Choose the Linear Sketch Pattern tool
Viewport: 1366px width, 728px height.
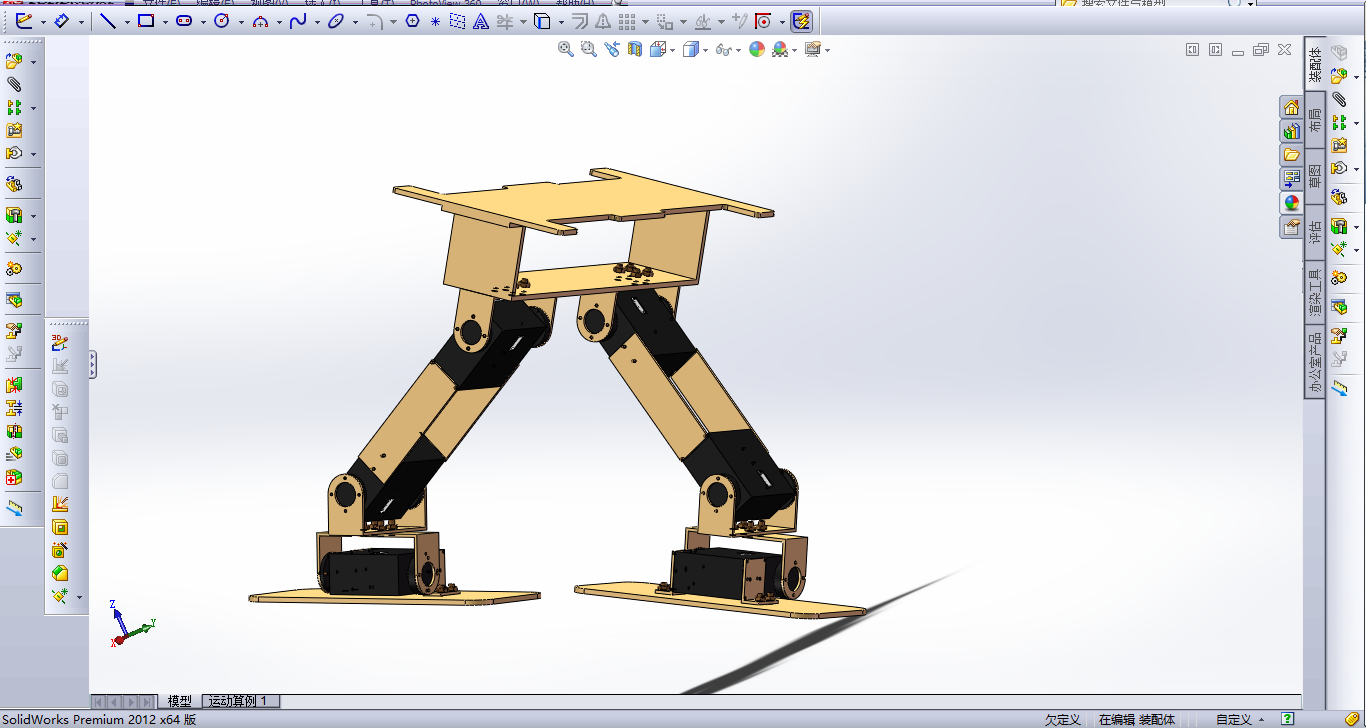click(x=627, y=21)
